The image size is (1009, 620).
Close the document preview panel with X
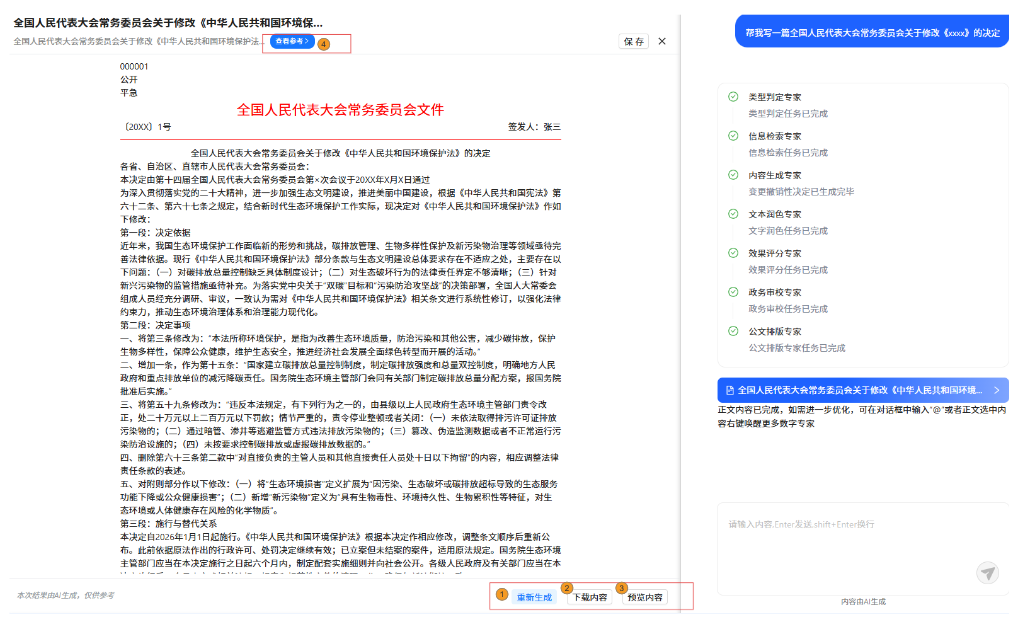pos(662,41)
